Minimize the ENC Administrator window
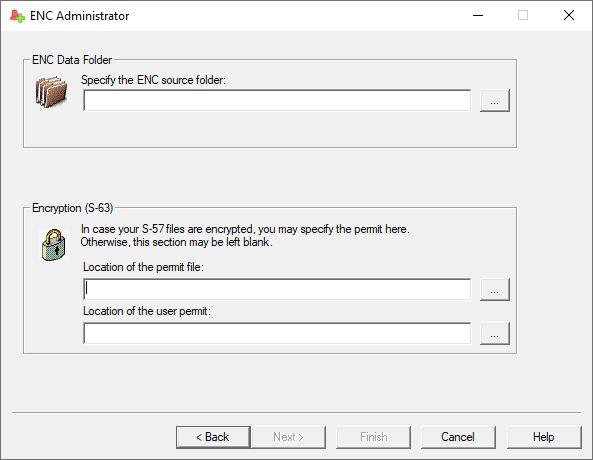 pos(478,16)
